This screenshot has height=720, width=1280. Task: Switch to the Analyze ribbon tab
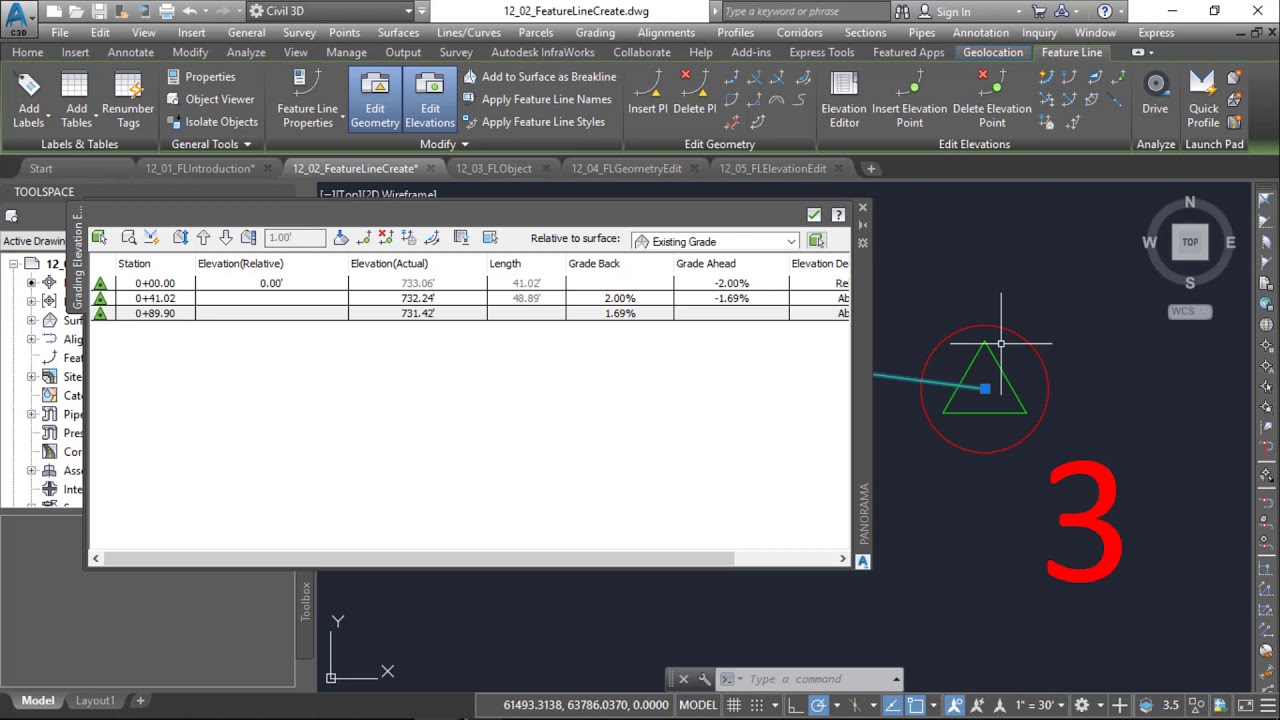click(246, 52)
